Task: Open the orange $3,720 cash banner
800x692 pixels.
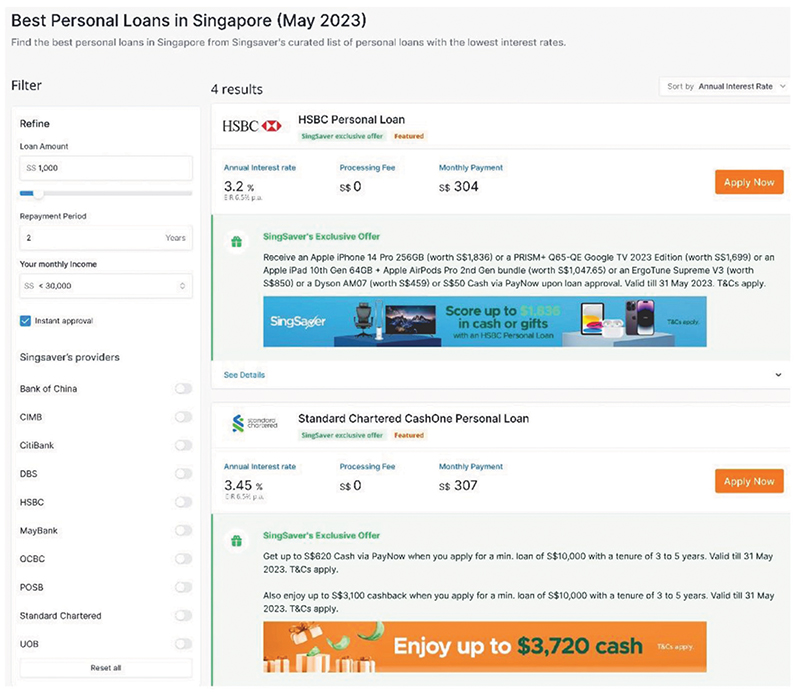Action: (x=484, y=647)
